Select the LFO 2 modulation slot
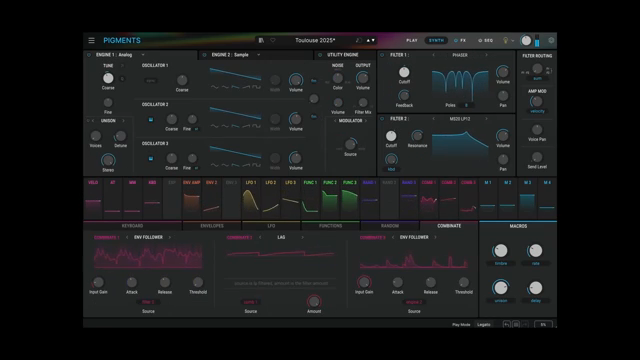Image resolution: width=640 pixels, height=360 pixels. 271,199
